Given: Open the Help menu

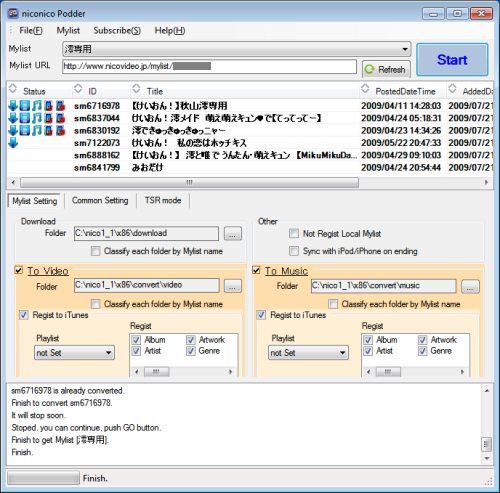Looking at the screenshot, I should 170,30.
